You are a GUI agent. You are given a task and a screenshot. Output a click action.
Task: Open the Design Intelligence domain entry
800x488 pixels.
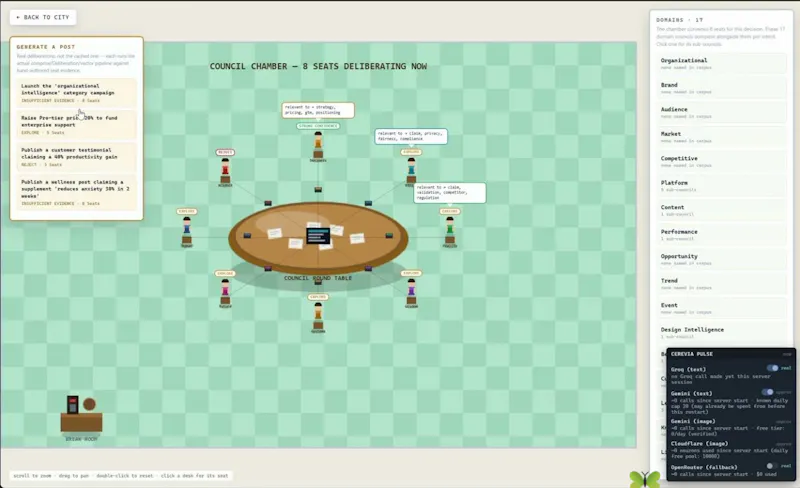coord(721,333)
